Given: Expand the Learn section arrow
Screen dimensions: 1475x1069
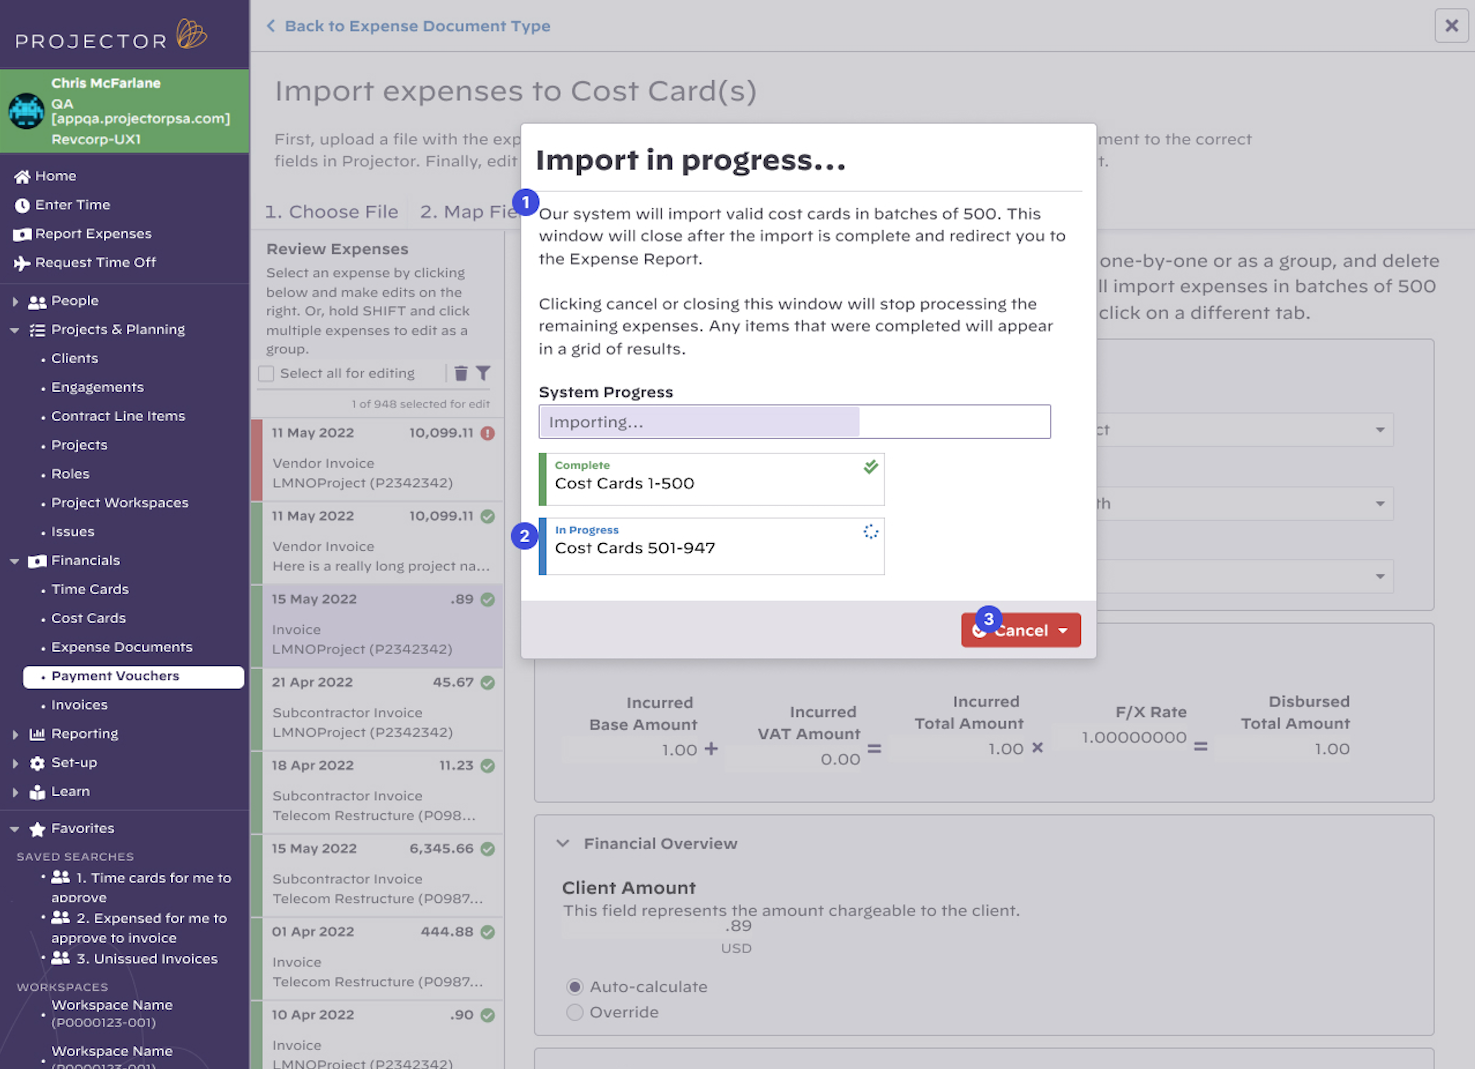Looking at the screenshot, I should pos(15,793).
